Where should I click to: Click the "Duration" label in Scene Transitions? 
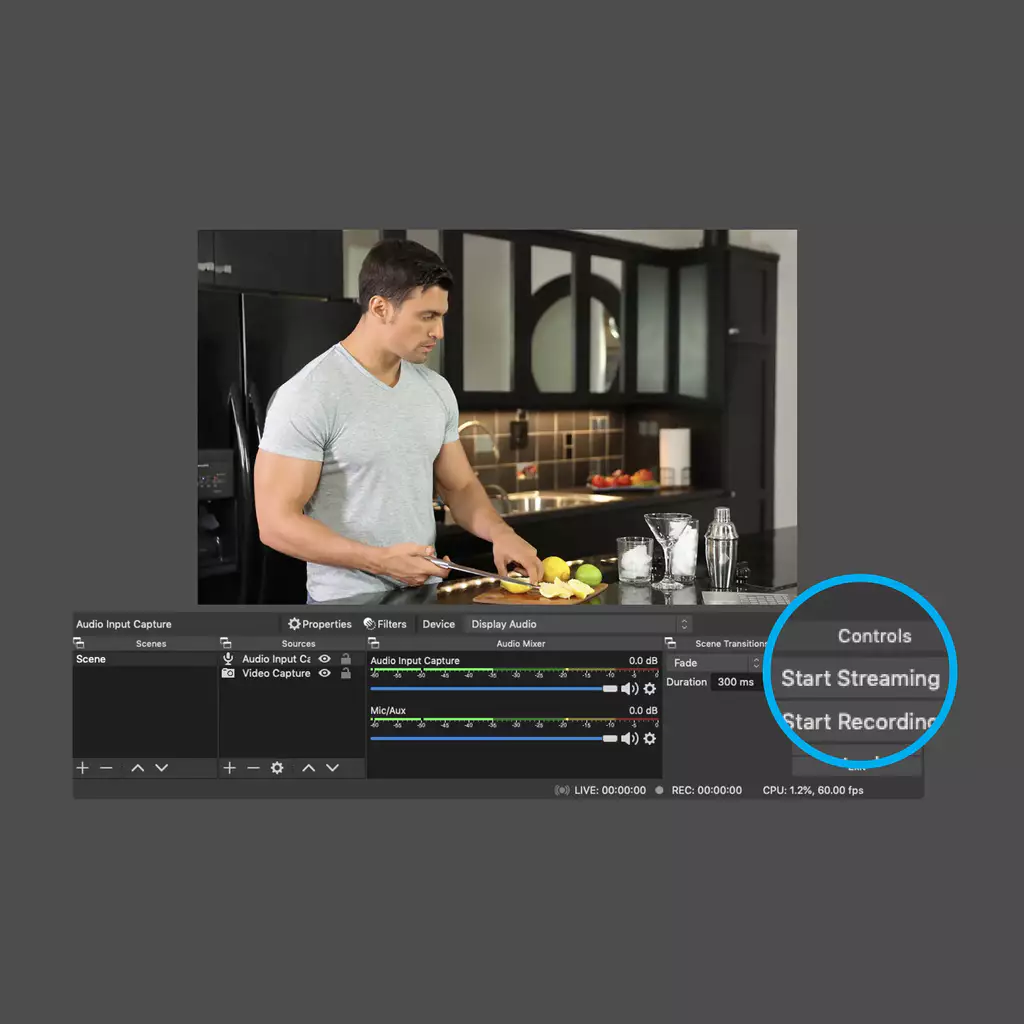[686, 682]
